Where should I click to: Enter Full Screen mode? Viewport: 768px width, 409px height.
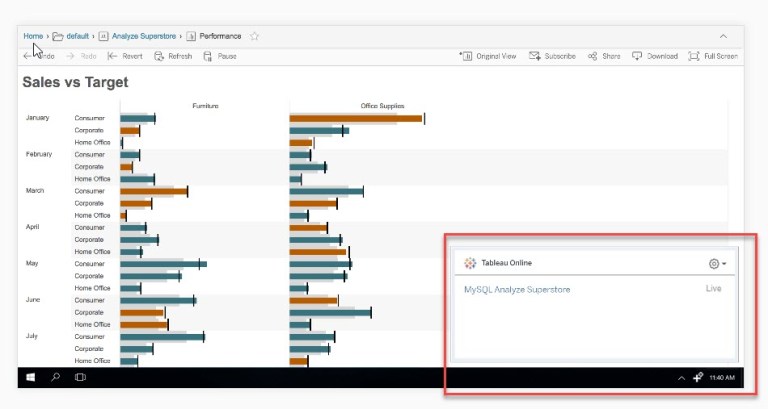(713, 56)
